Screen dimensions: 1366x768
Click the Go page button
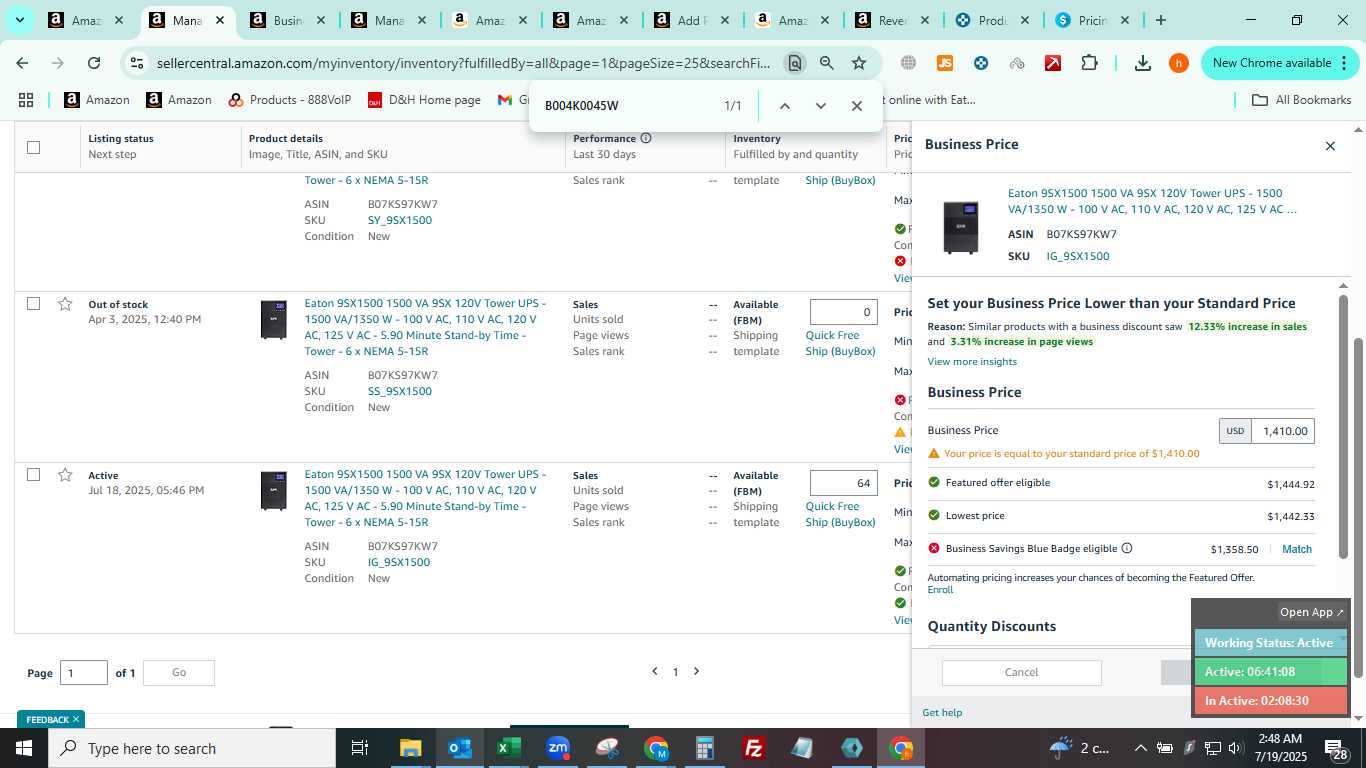179,672
